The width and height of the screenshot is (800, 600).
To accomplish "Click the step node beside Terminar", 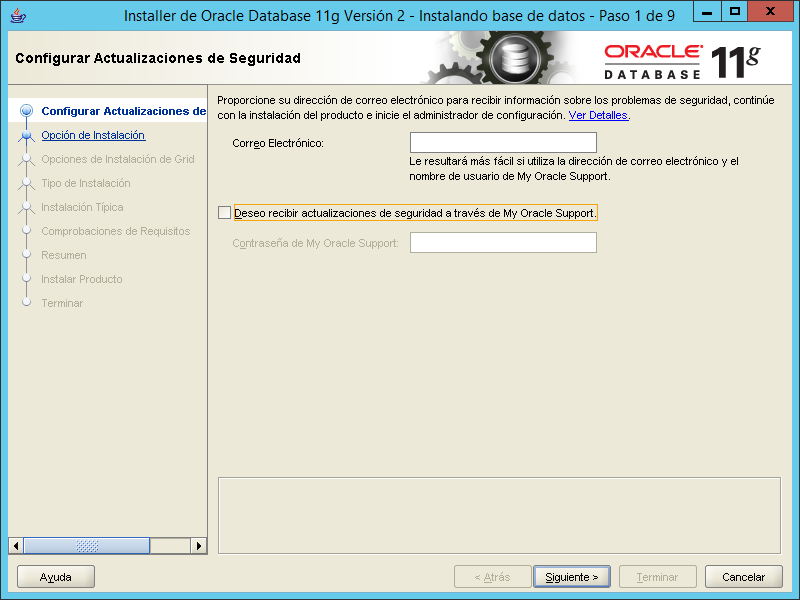I will click(29, 303).
